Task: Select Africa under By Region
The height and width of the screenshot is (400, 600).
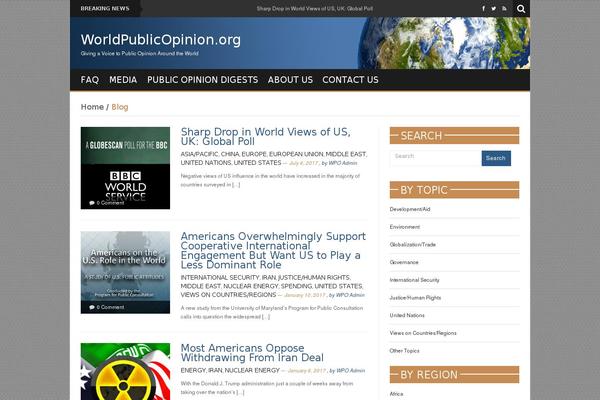Action: (396, 394)
